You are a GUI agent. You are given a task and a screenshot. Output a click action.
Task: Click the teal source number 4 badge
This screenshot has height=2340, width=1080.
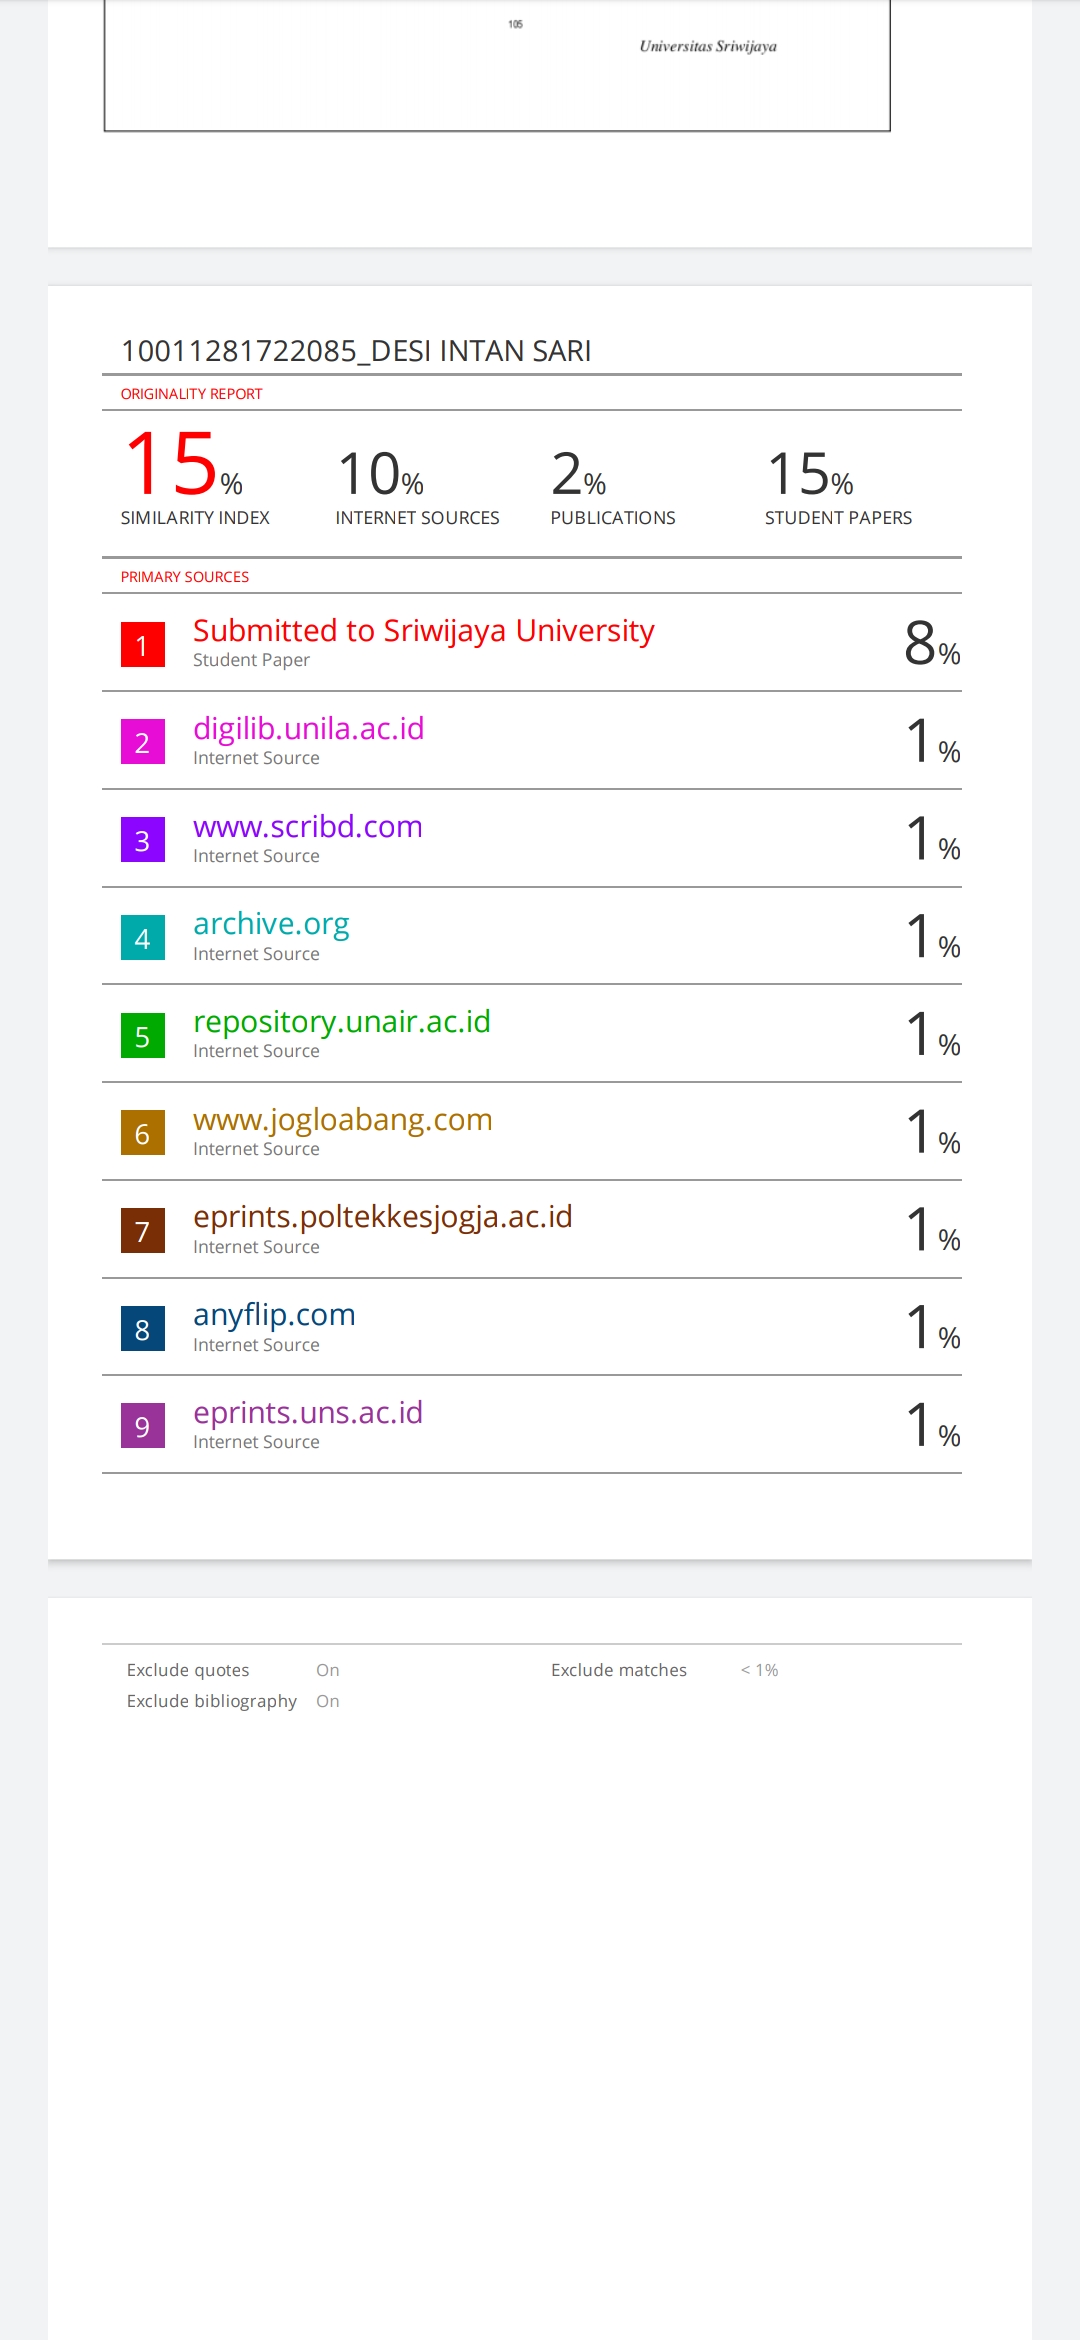click(143, 938)
